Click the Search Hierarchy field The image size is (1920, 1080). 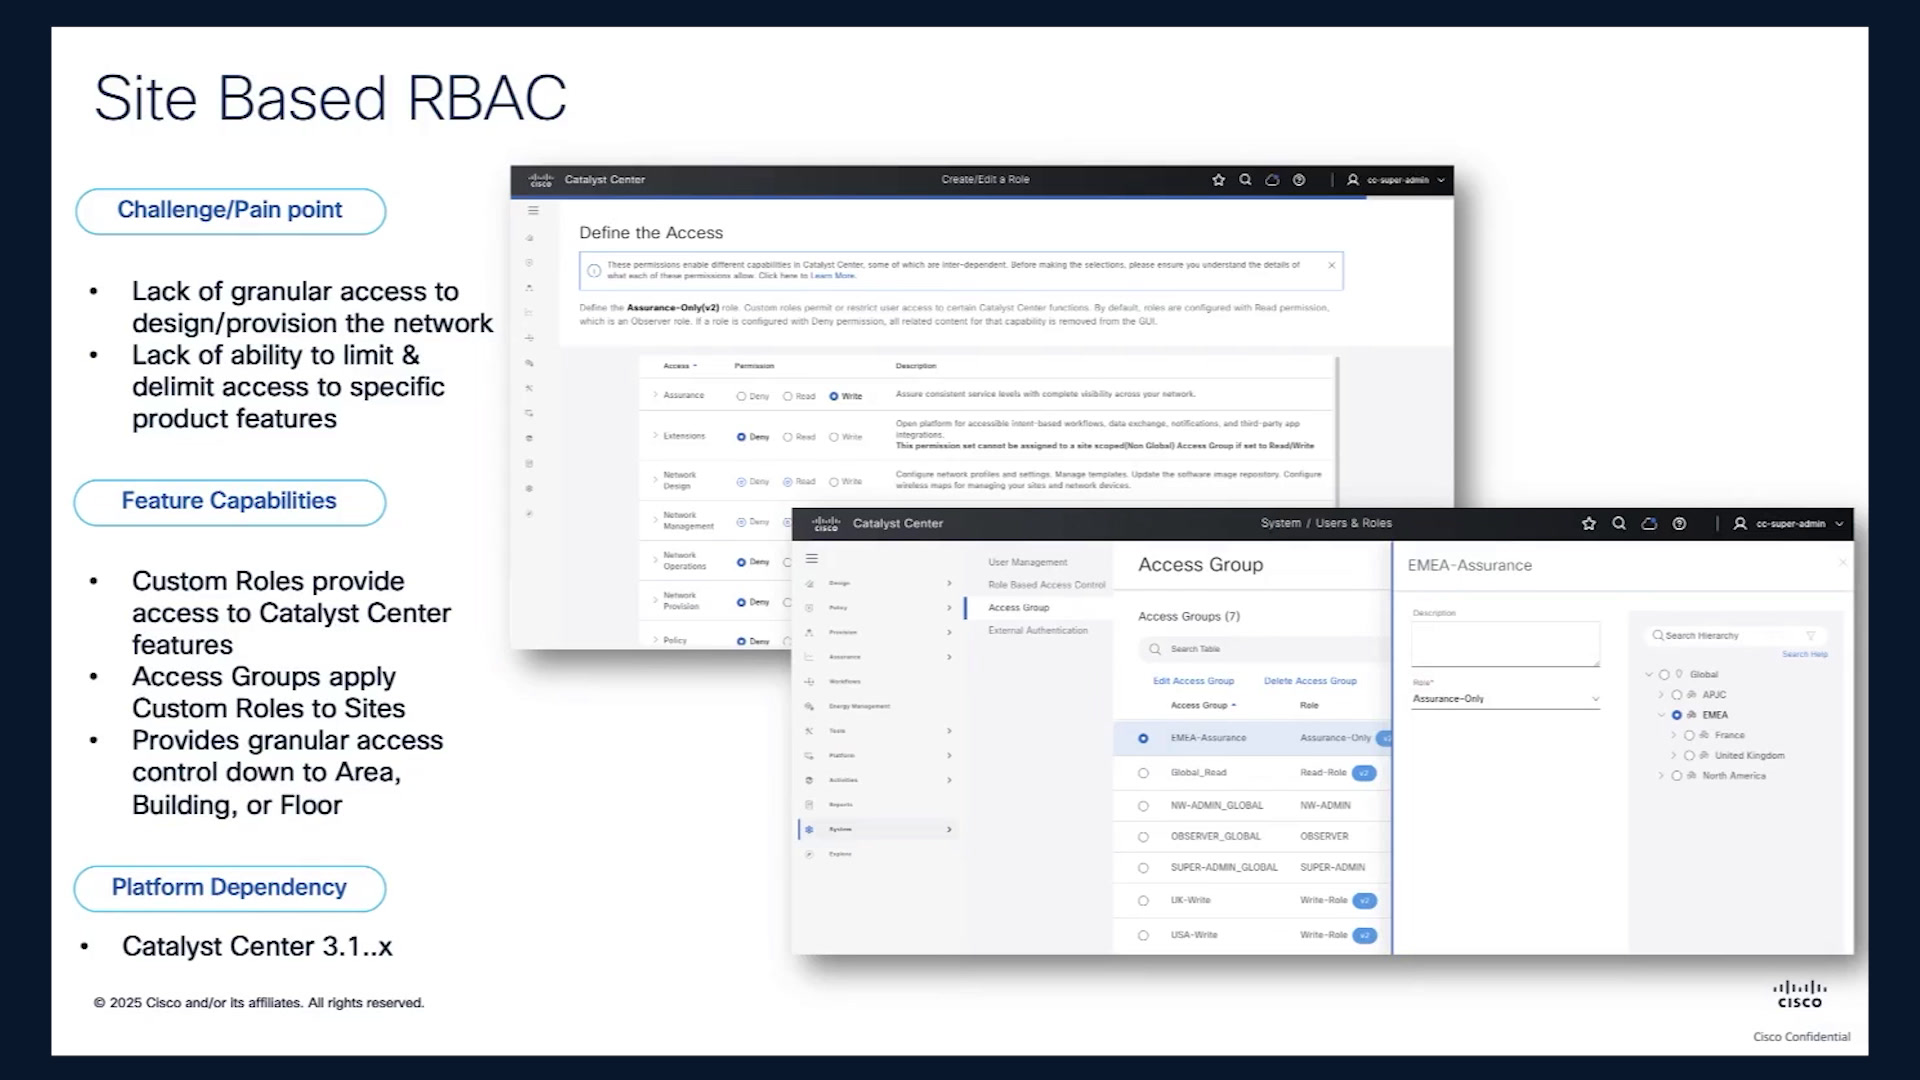tap(1736, 636)
